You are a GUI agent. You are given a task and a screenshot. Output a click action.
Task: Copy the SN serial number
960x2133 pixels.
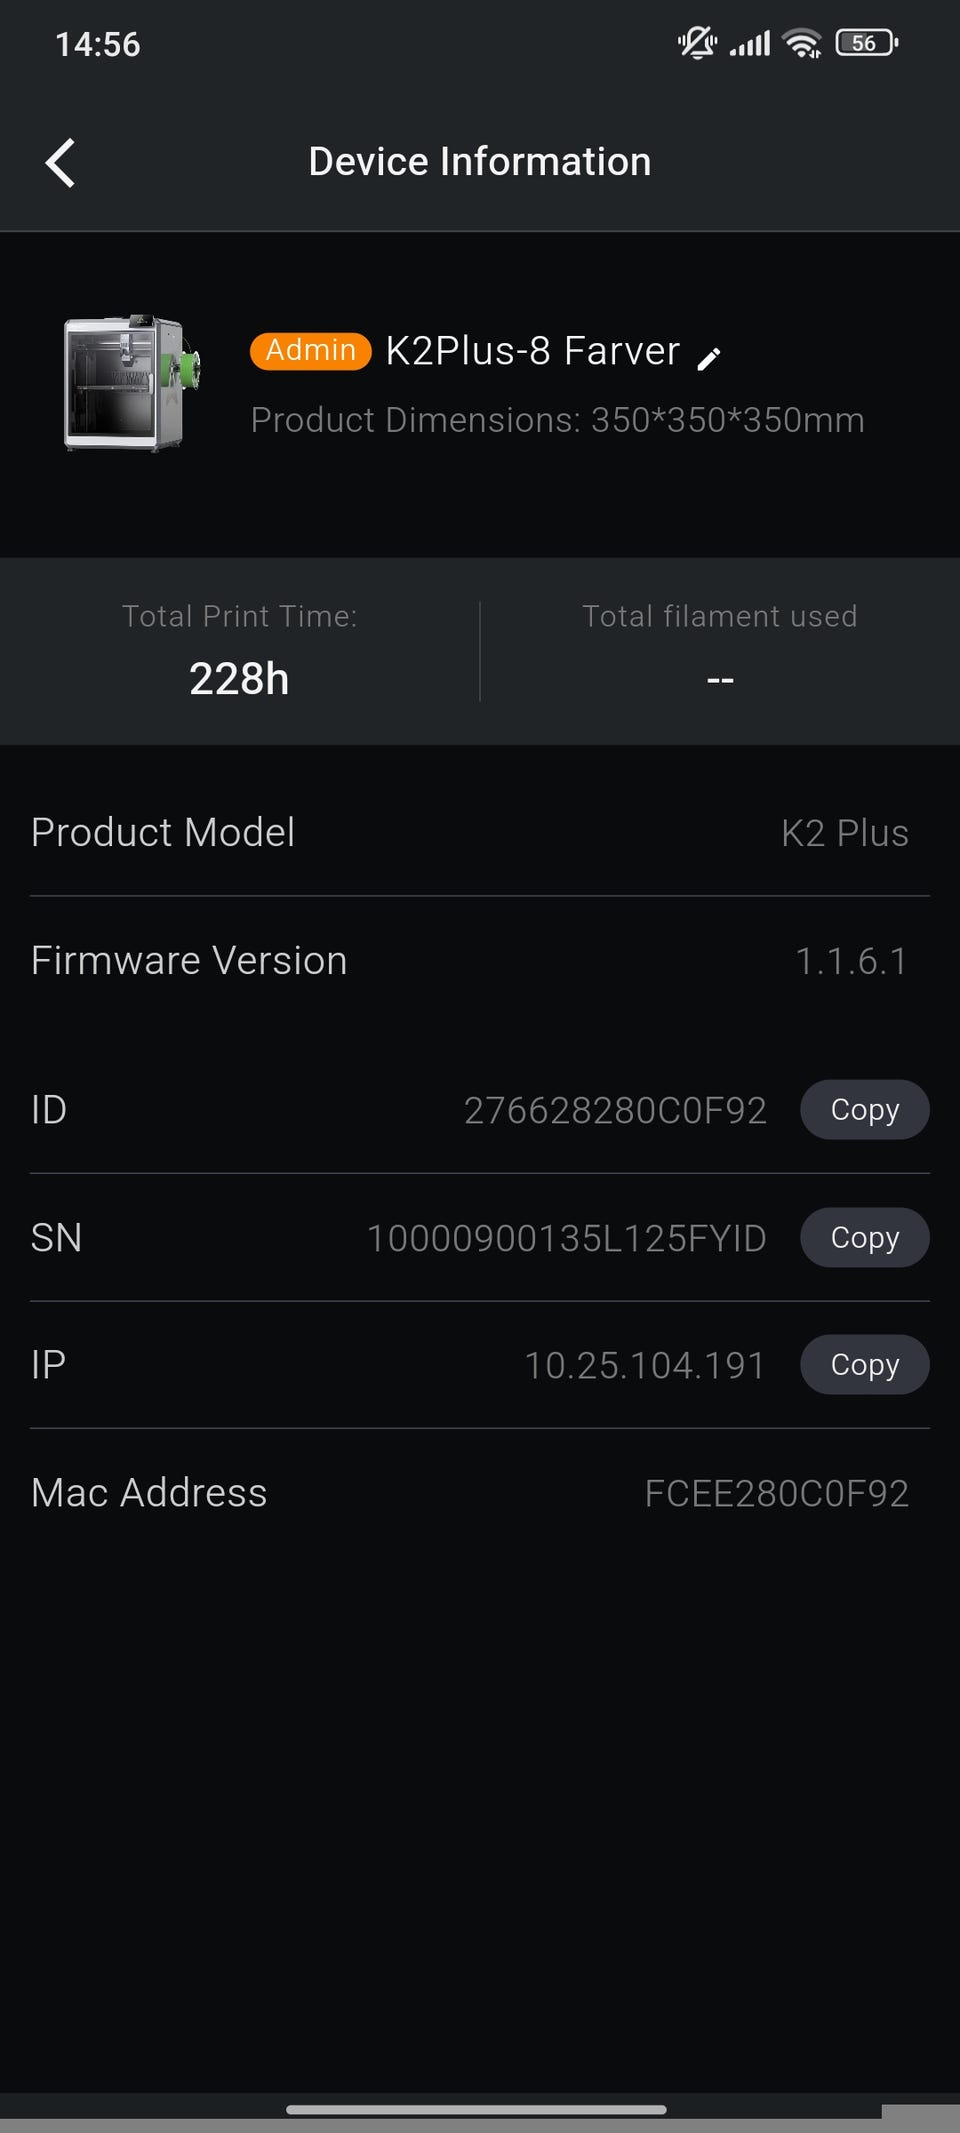864,1237
